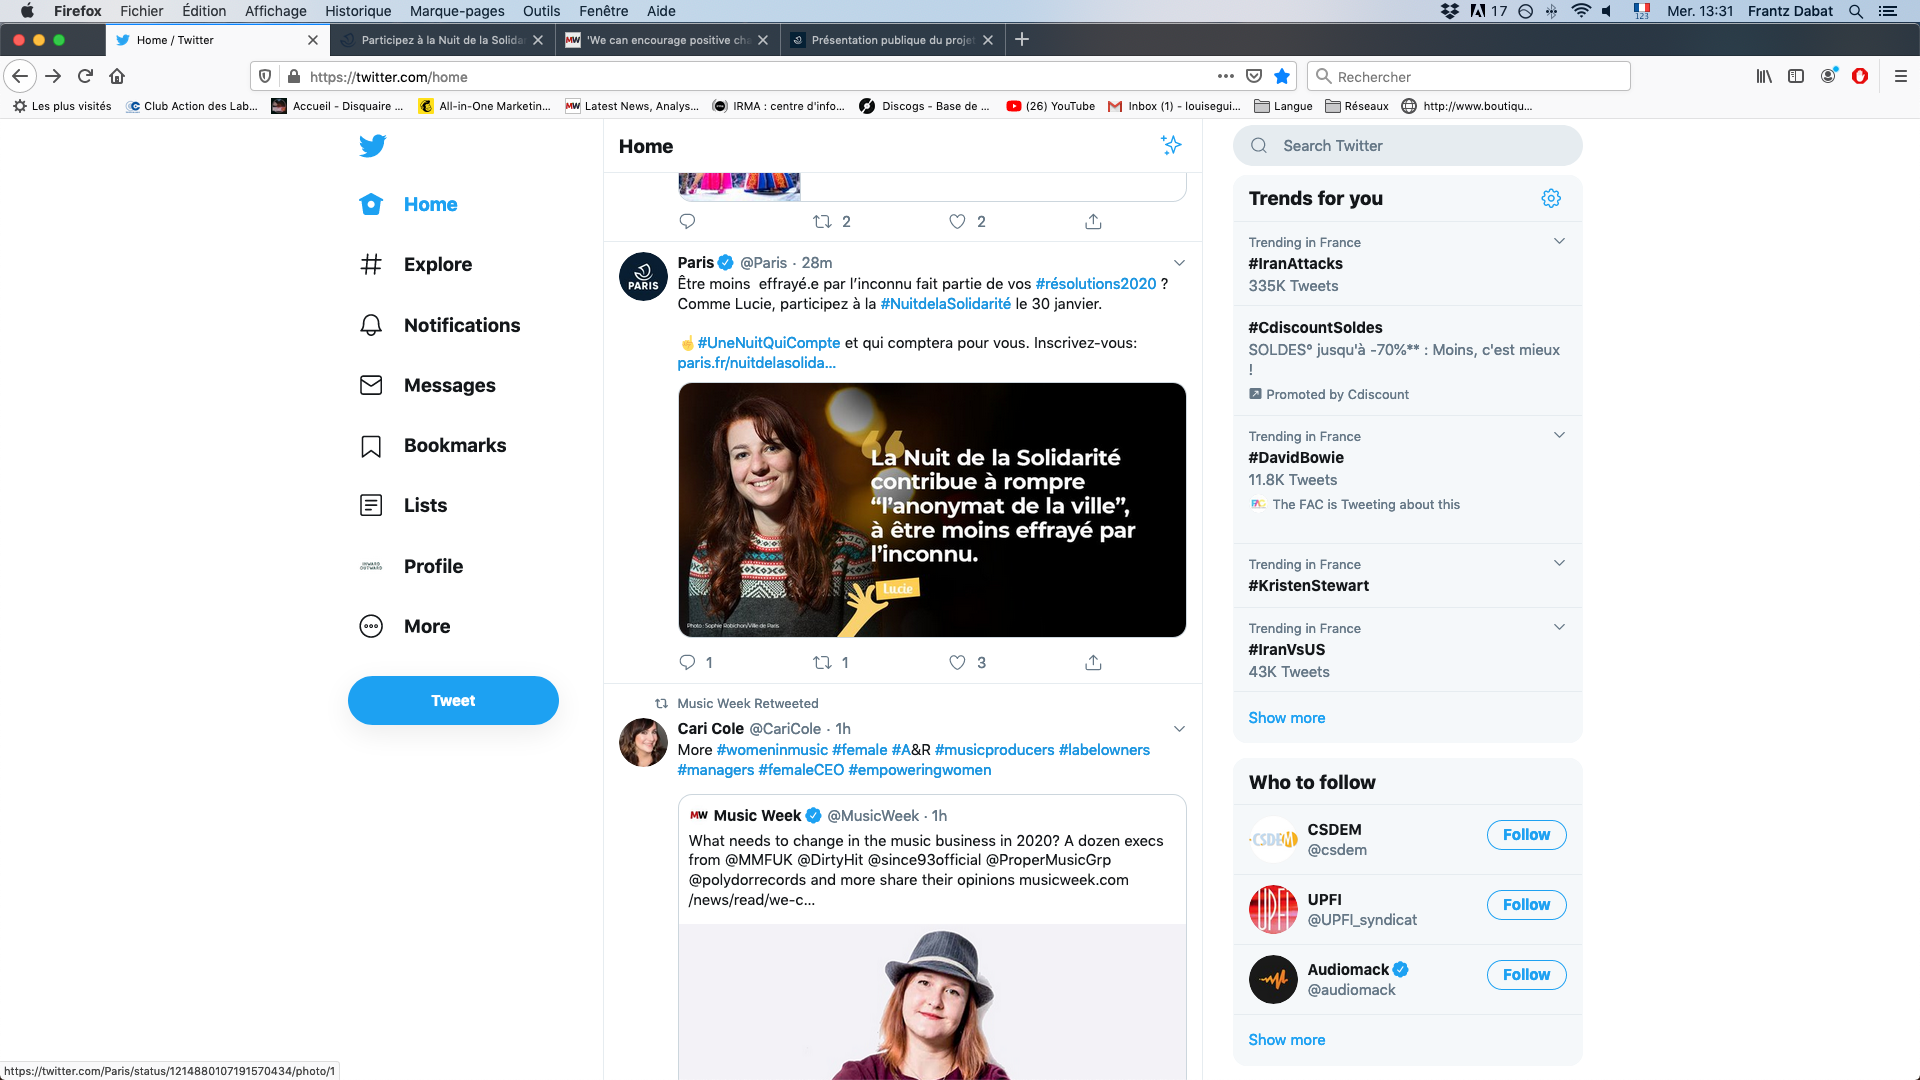Click the blue Tweet button
The image size is (1920, 1080).
[453, 700]
